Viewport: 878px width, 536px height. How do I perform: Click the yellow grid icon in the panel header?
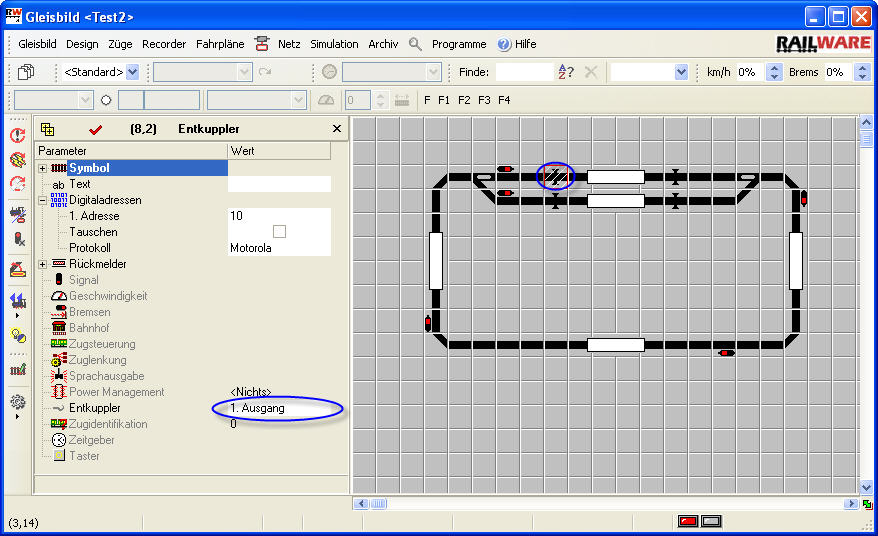[48, 129]
